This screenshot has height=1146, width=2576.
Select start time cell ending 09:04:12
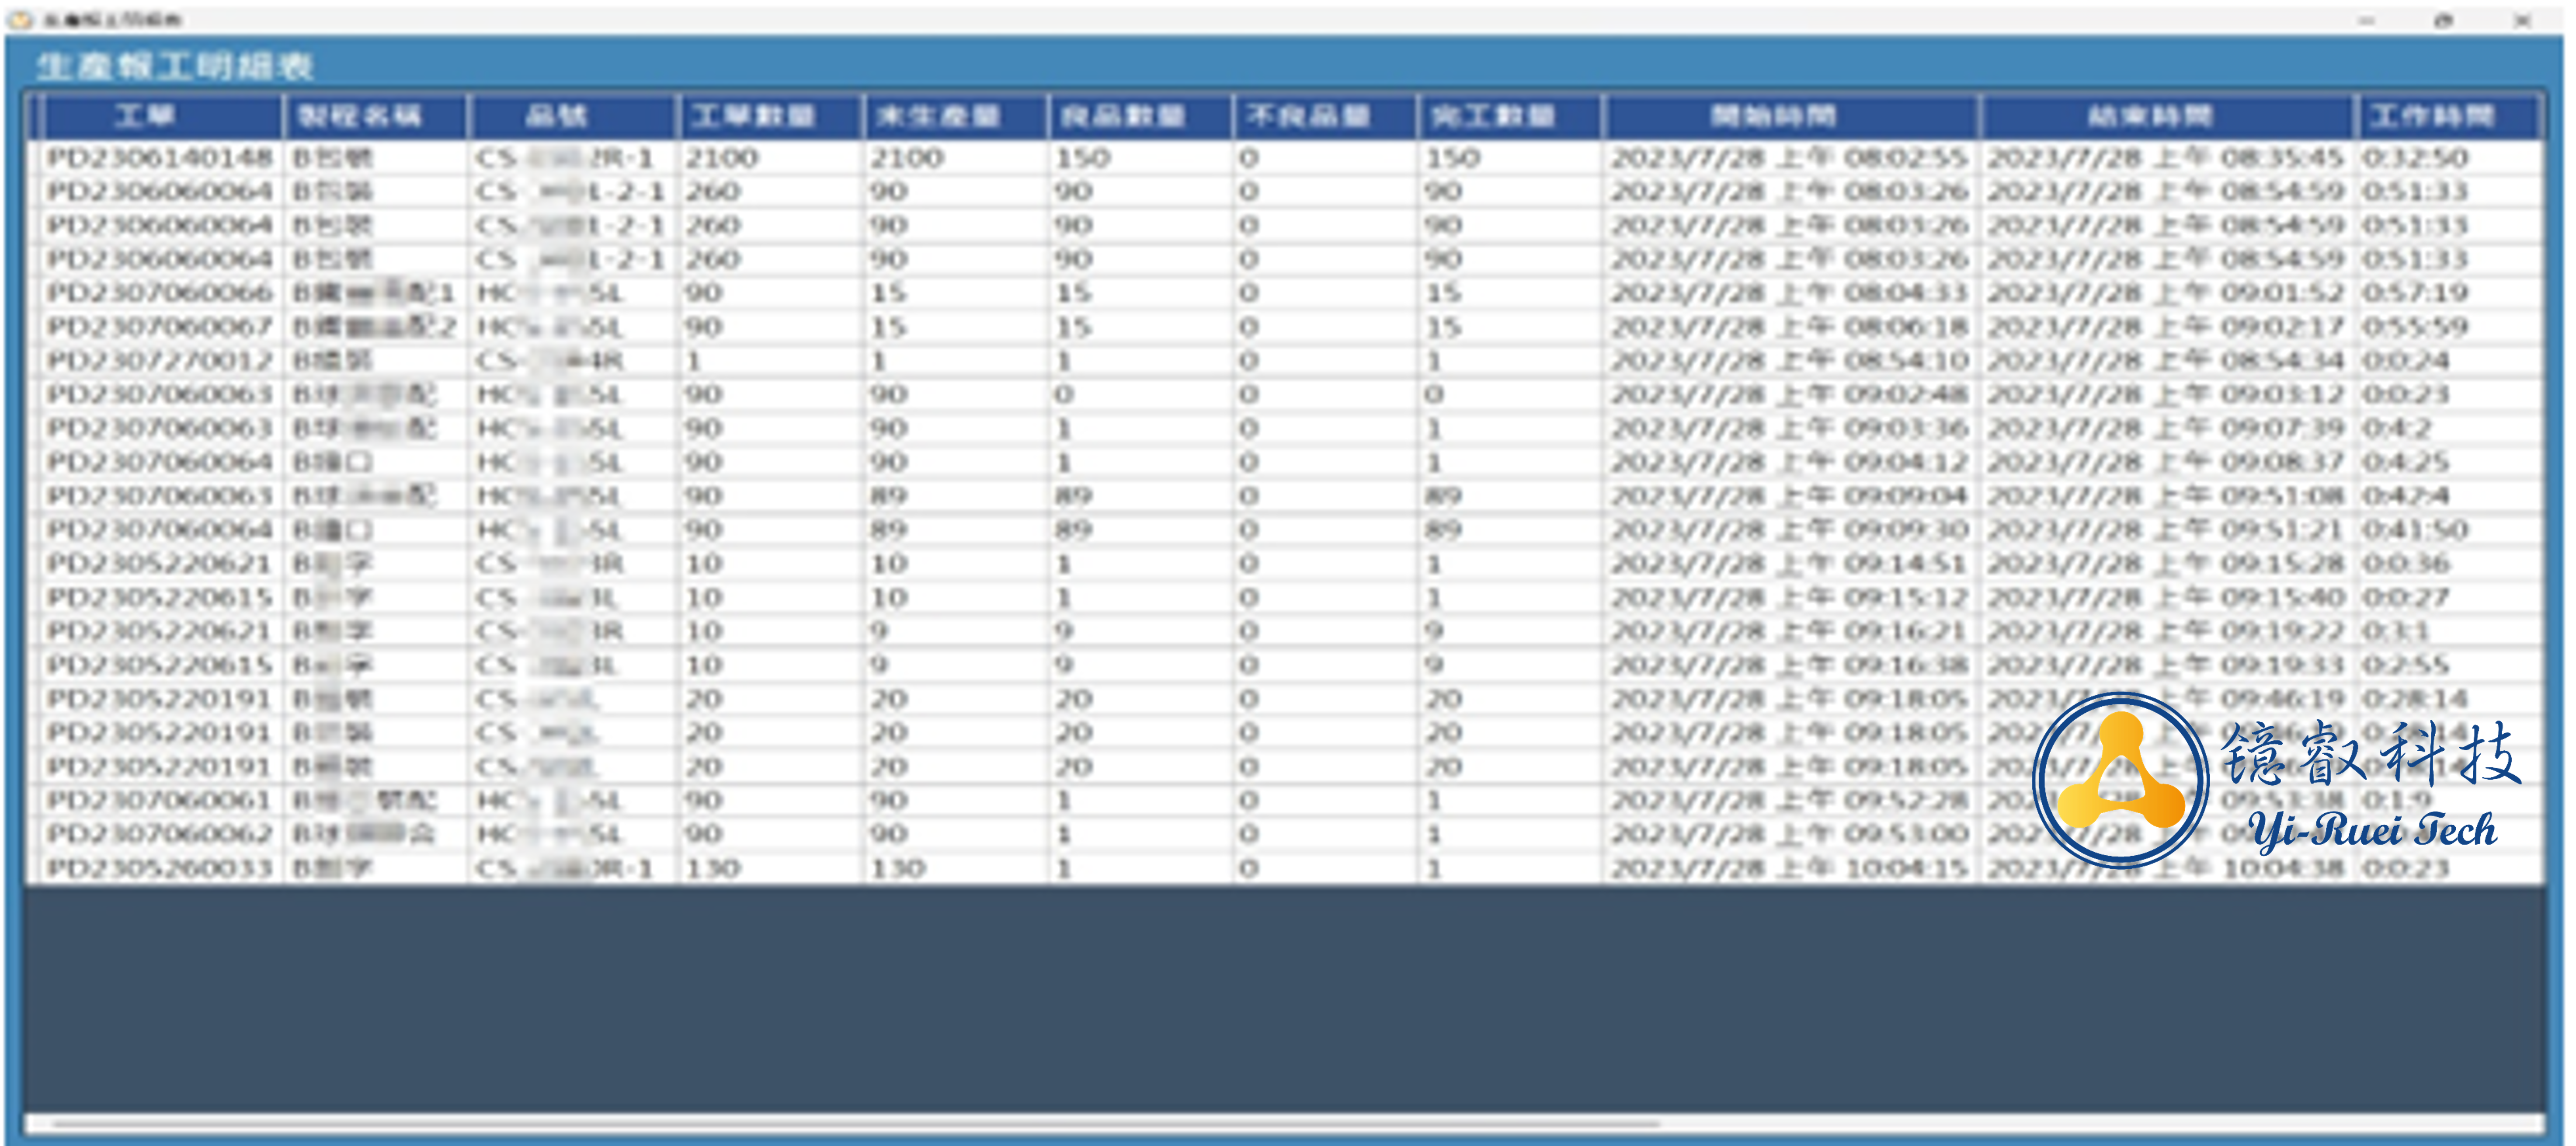coord(1790,462)
